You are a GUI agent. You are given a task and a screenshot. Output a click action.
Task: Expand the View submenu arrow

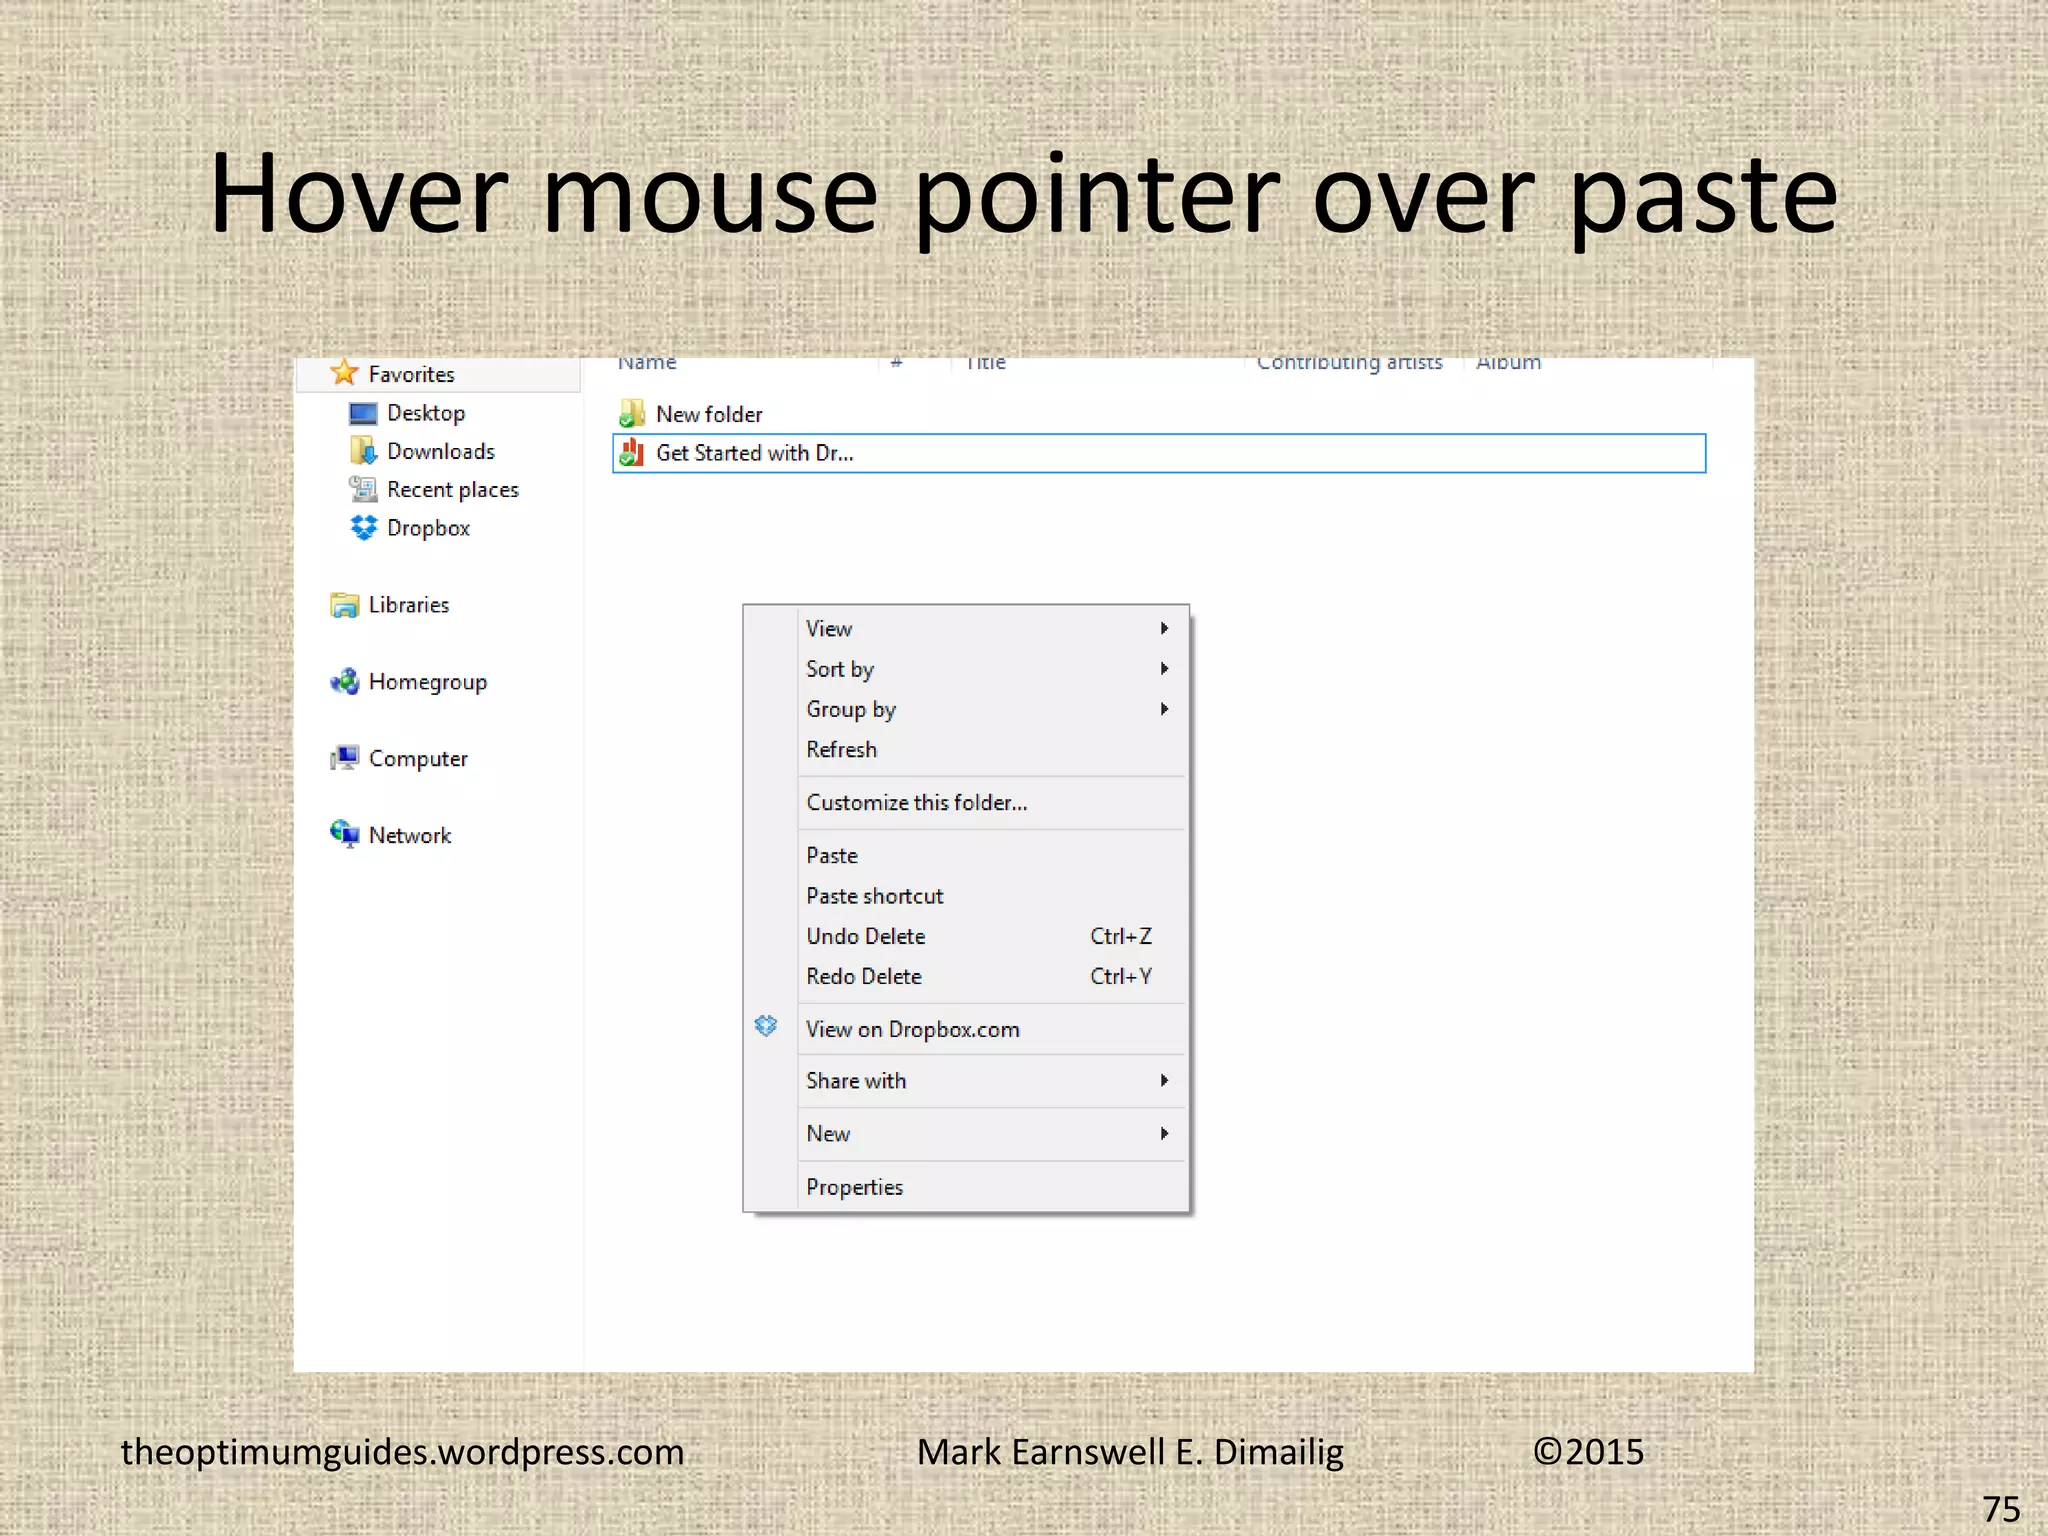tap(1164, 628)
